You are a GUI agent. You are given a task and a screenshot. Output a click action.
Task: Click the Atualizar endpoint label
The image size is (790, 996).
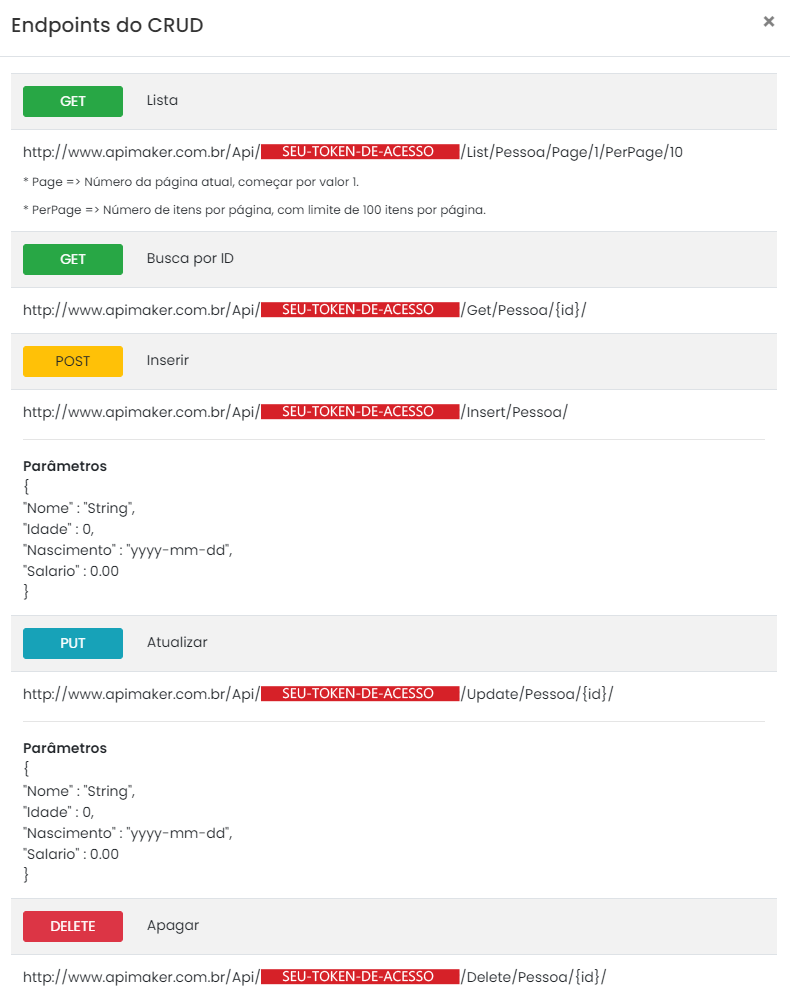(x=177, y=643)
